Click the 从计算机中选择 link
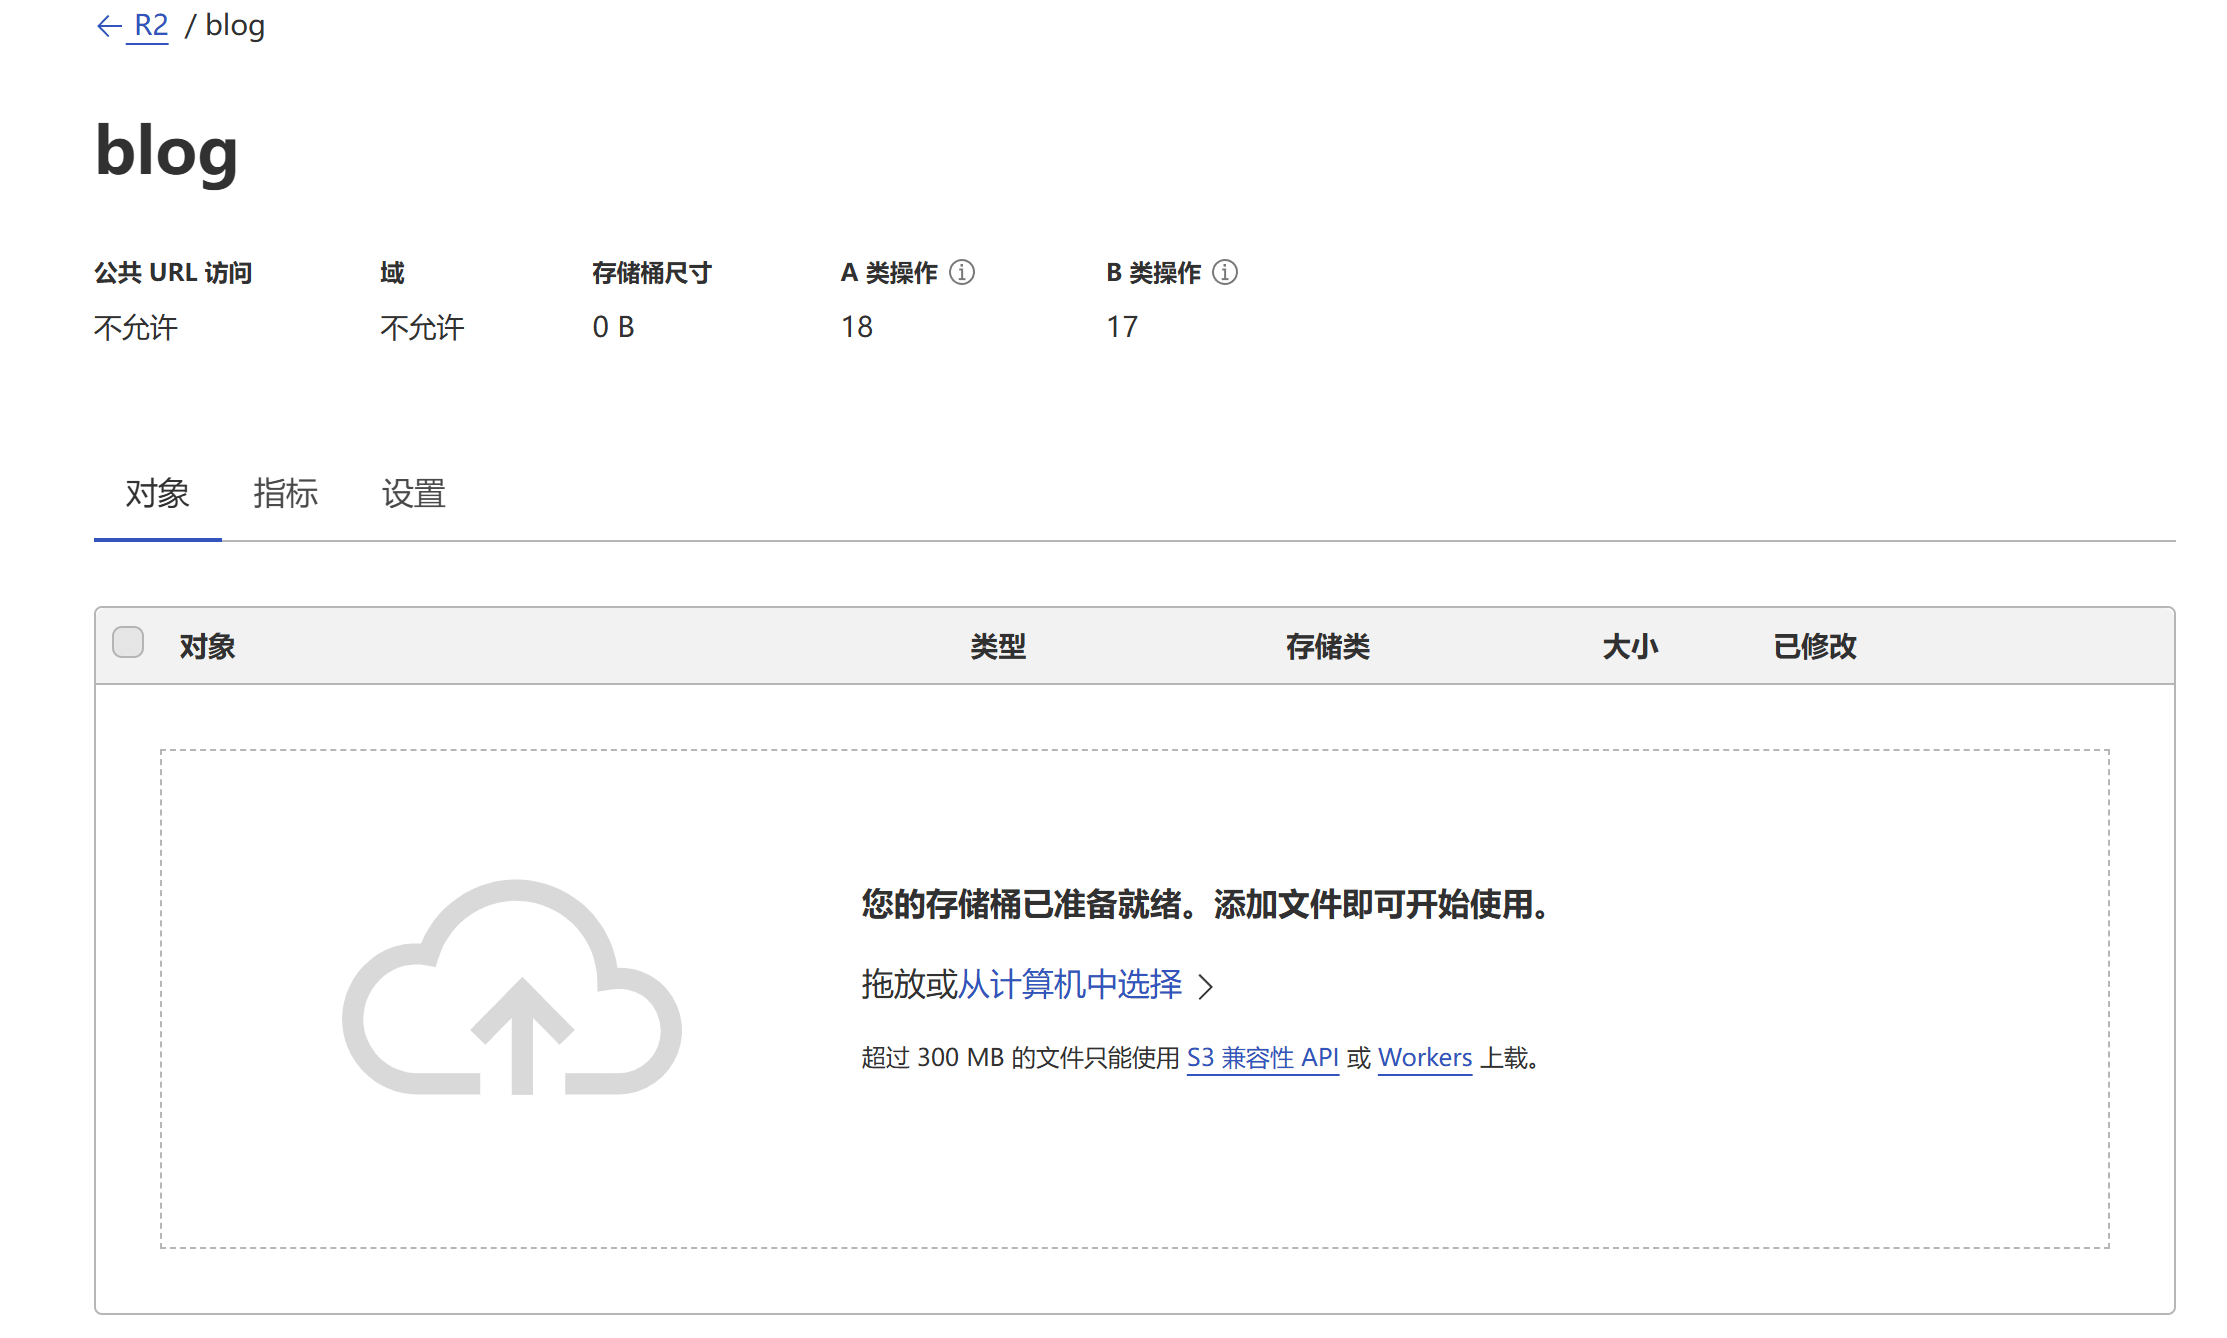Image resolution: width=2227 pixels, height=1338 pixels. click(x=1069, y=985)
